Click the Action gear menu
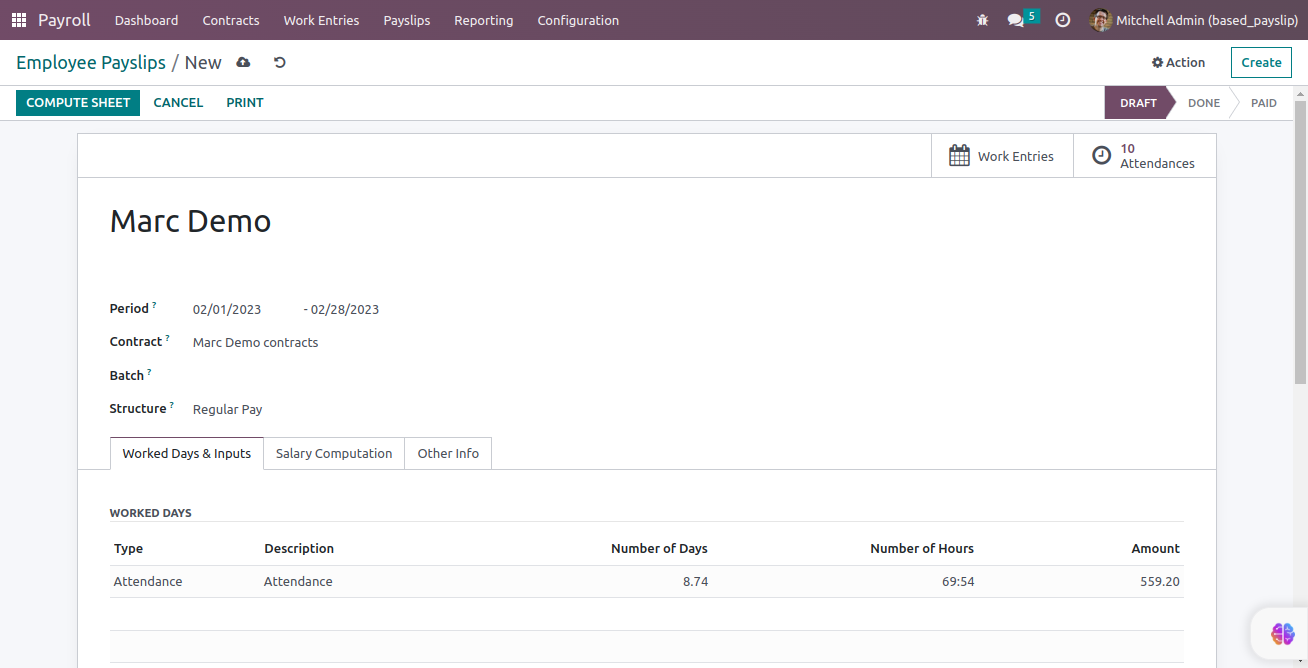Viewport: 1308px width, 668px height. point(1178,62)
